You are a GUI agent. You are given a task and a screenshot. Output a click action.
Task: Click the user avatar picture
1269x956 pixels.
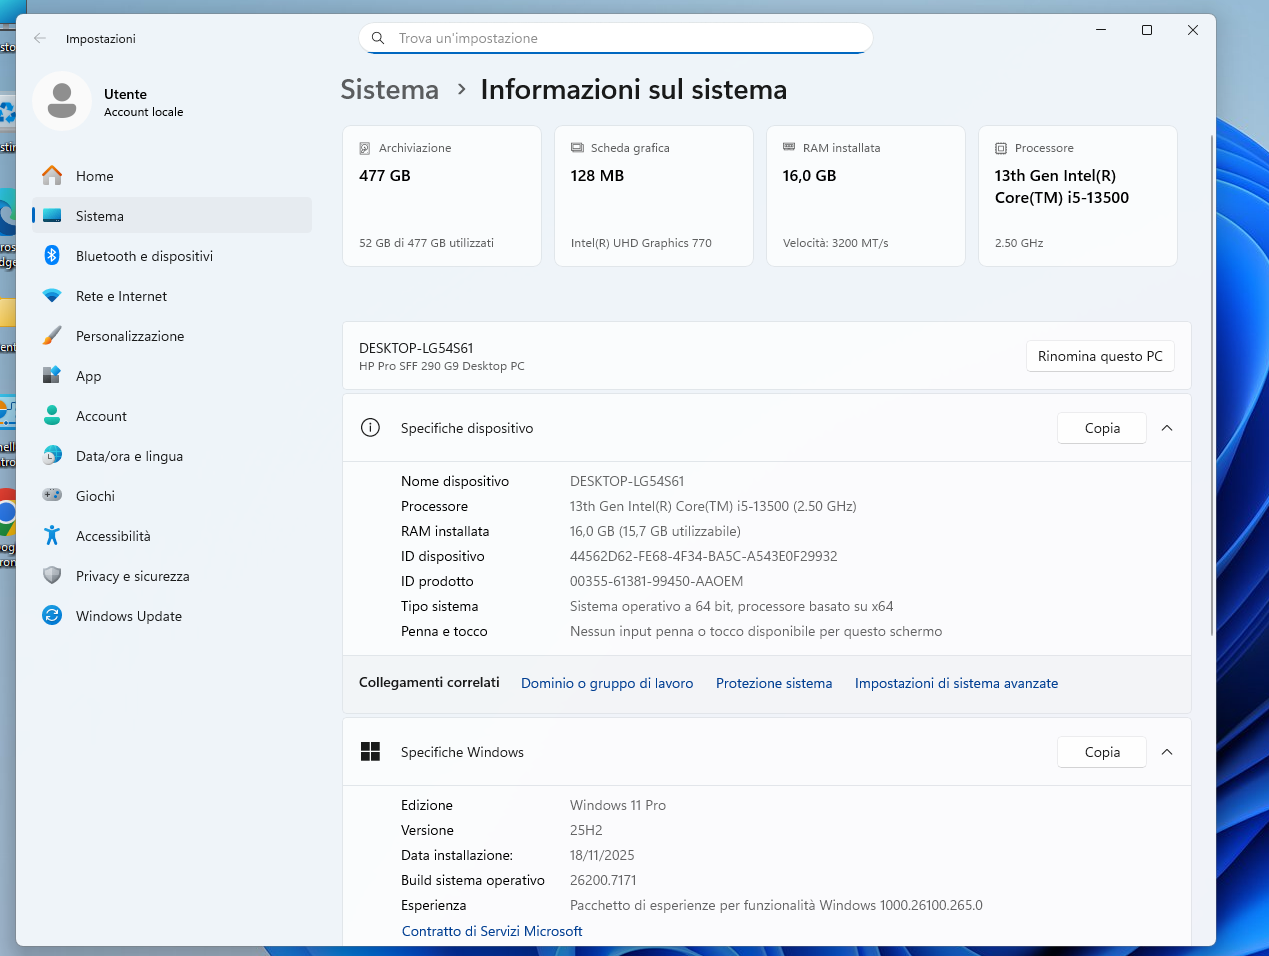[x=62, y=101]
